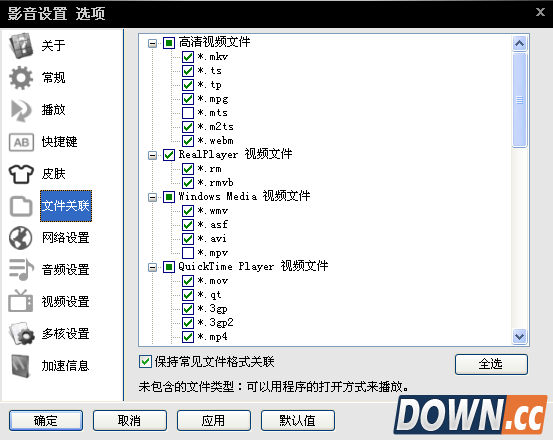The width and height of the screenshot is (553, 440).
Task: Toggle 保持常见文件格式关联 checkbox
Action: (145, 362)
